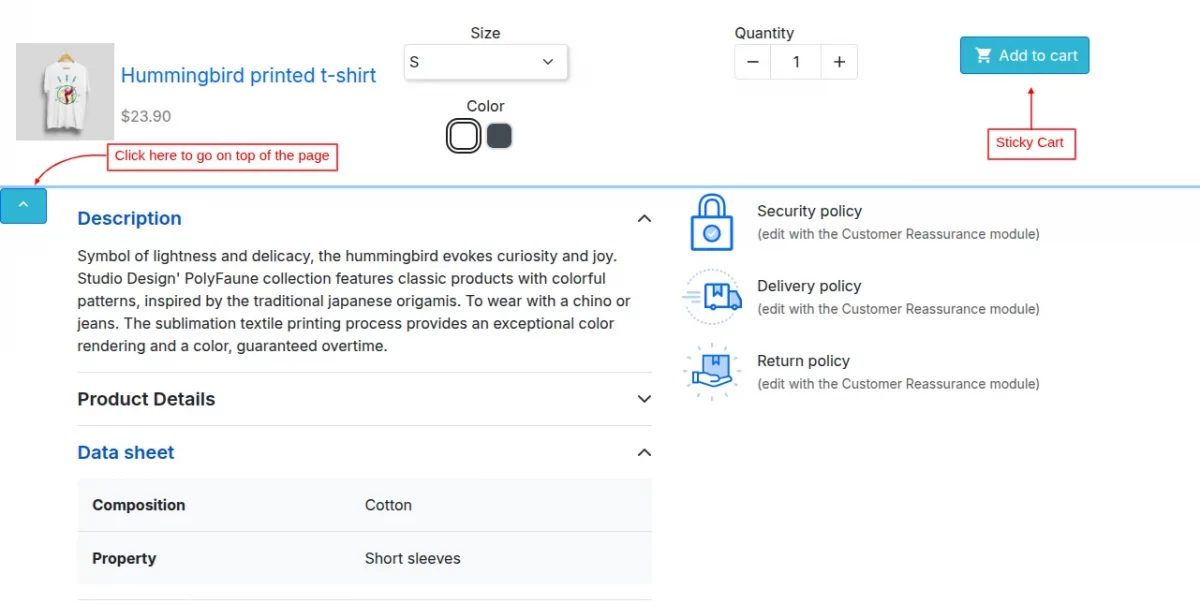Click the Return policy box icon
The height and width of the screenshot is (604, 1200).
coord(711,372)
